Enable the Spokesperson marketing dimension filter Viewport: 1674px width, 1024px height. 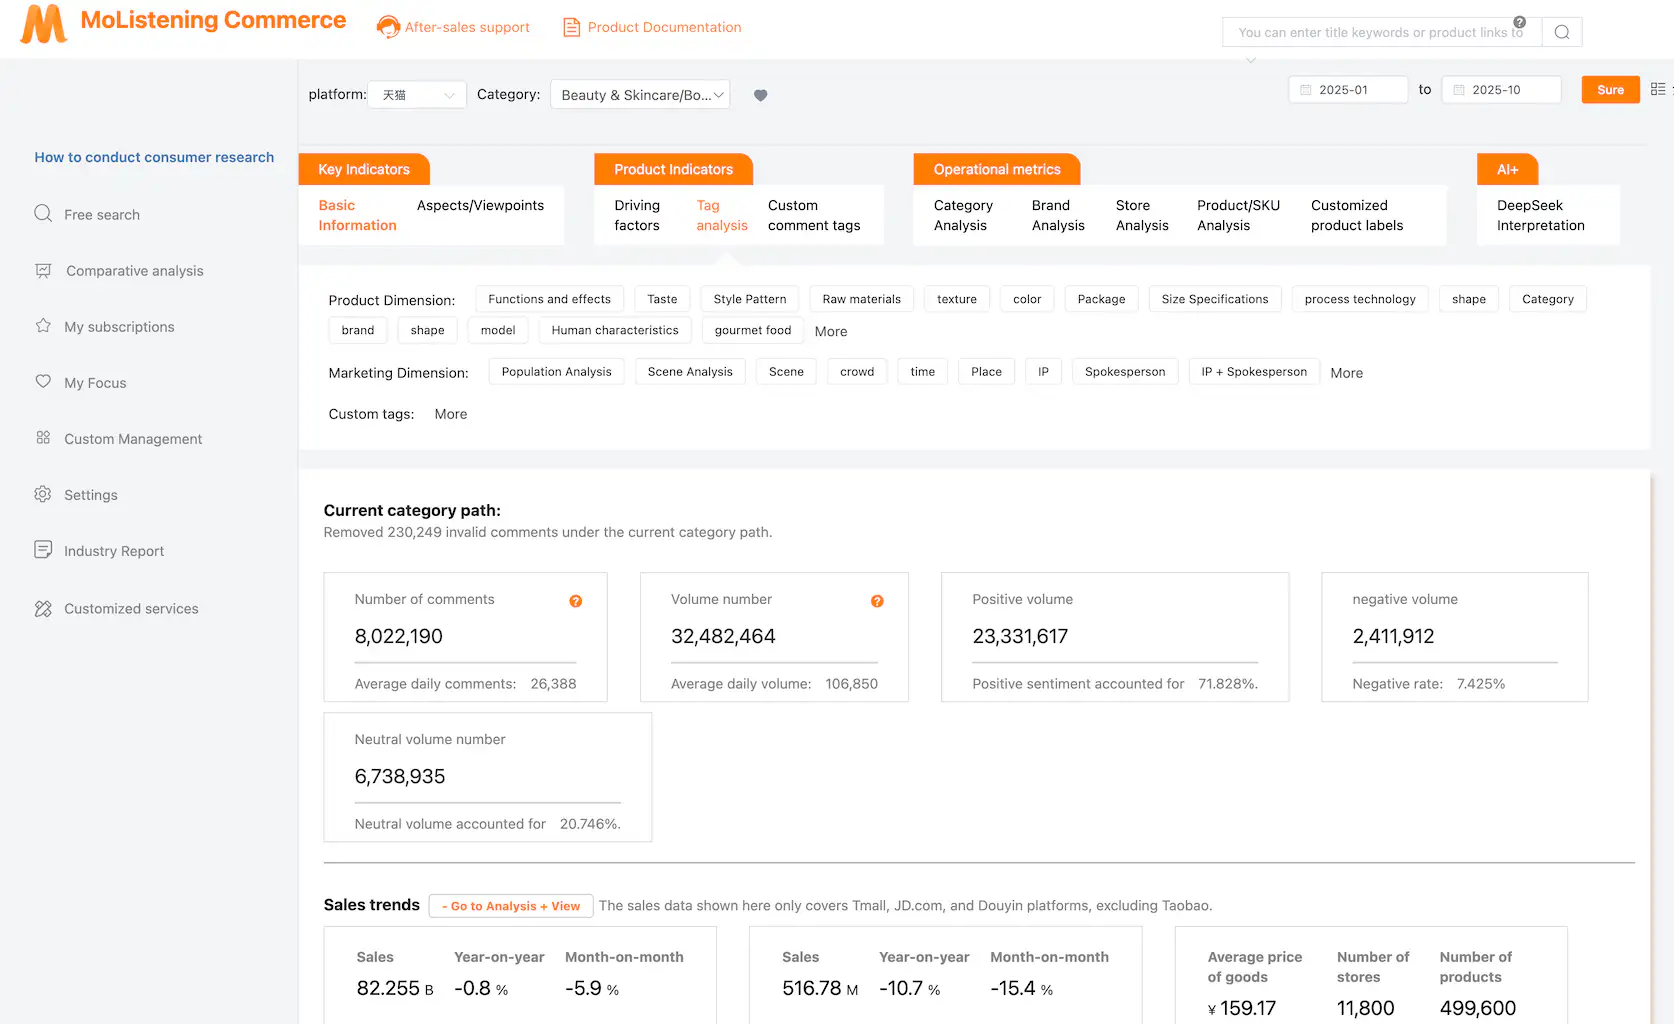pos(1125,371)
